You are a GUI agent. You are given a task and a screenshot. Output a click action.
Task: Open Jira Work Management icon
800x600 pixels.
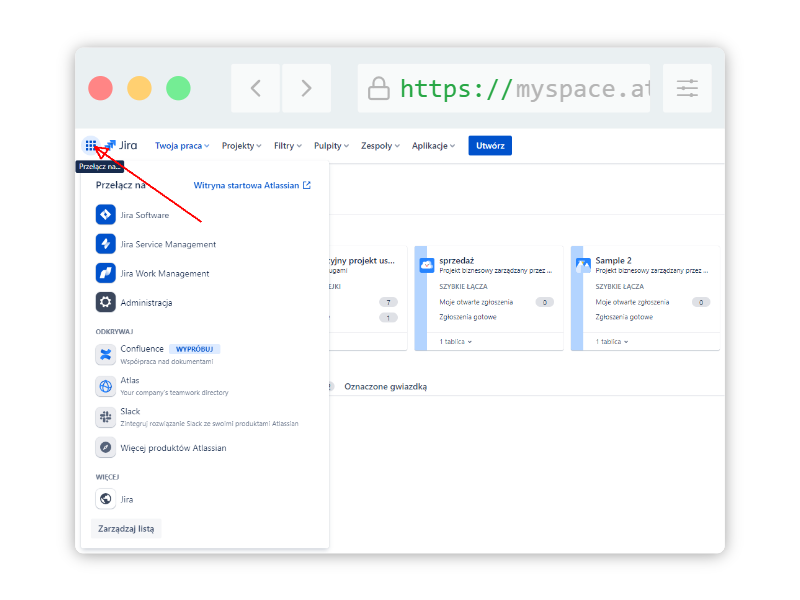pos(106,273)
